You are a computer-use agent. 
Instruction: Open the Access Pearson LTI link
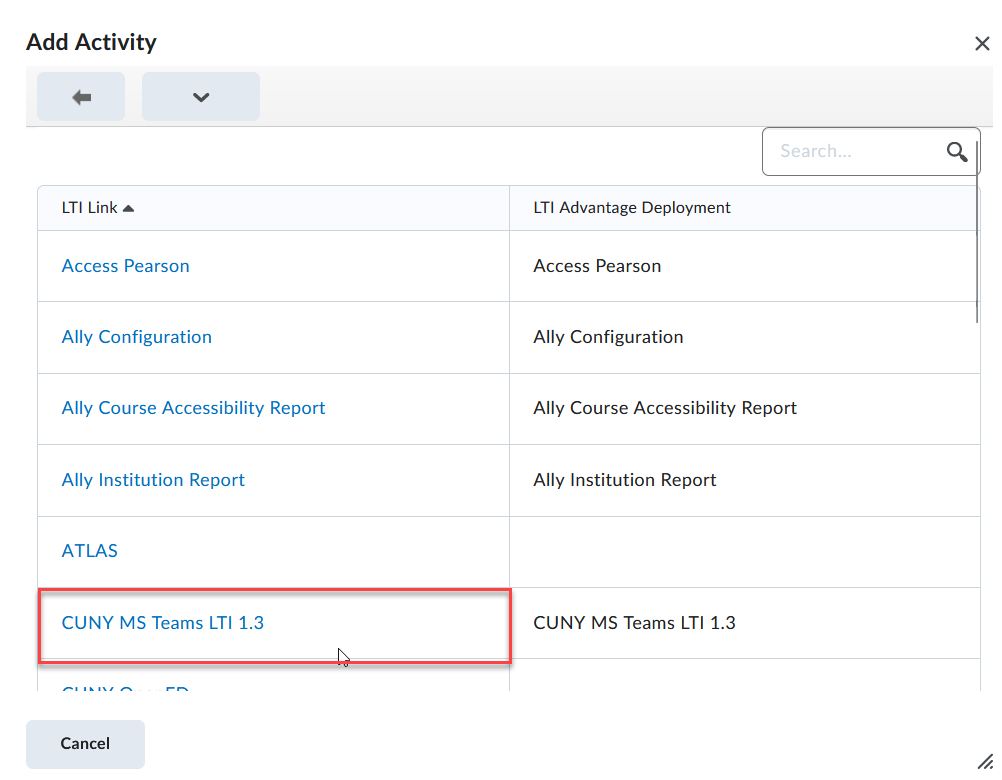[125, 266]
